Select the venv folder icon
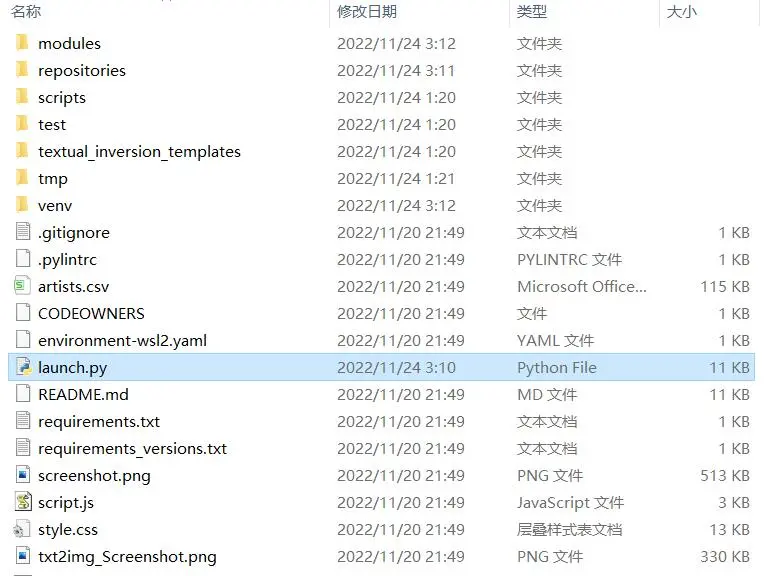 coord(22,205)
